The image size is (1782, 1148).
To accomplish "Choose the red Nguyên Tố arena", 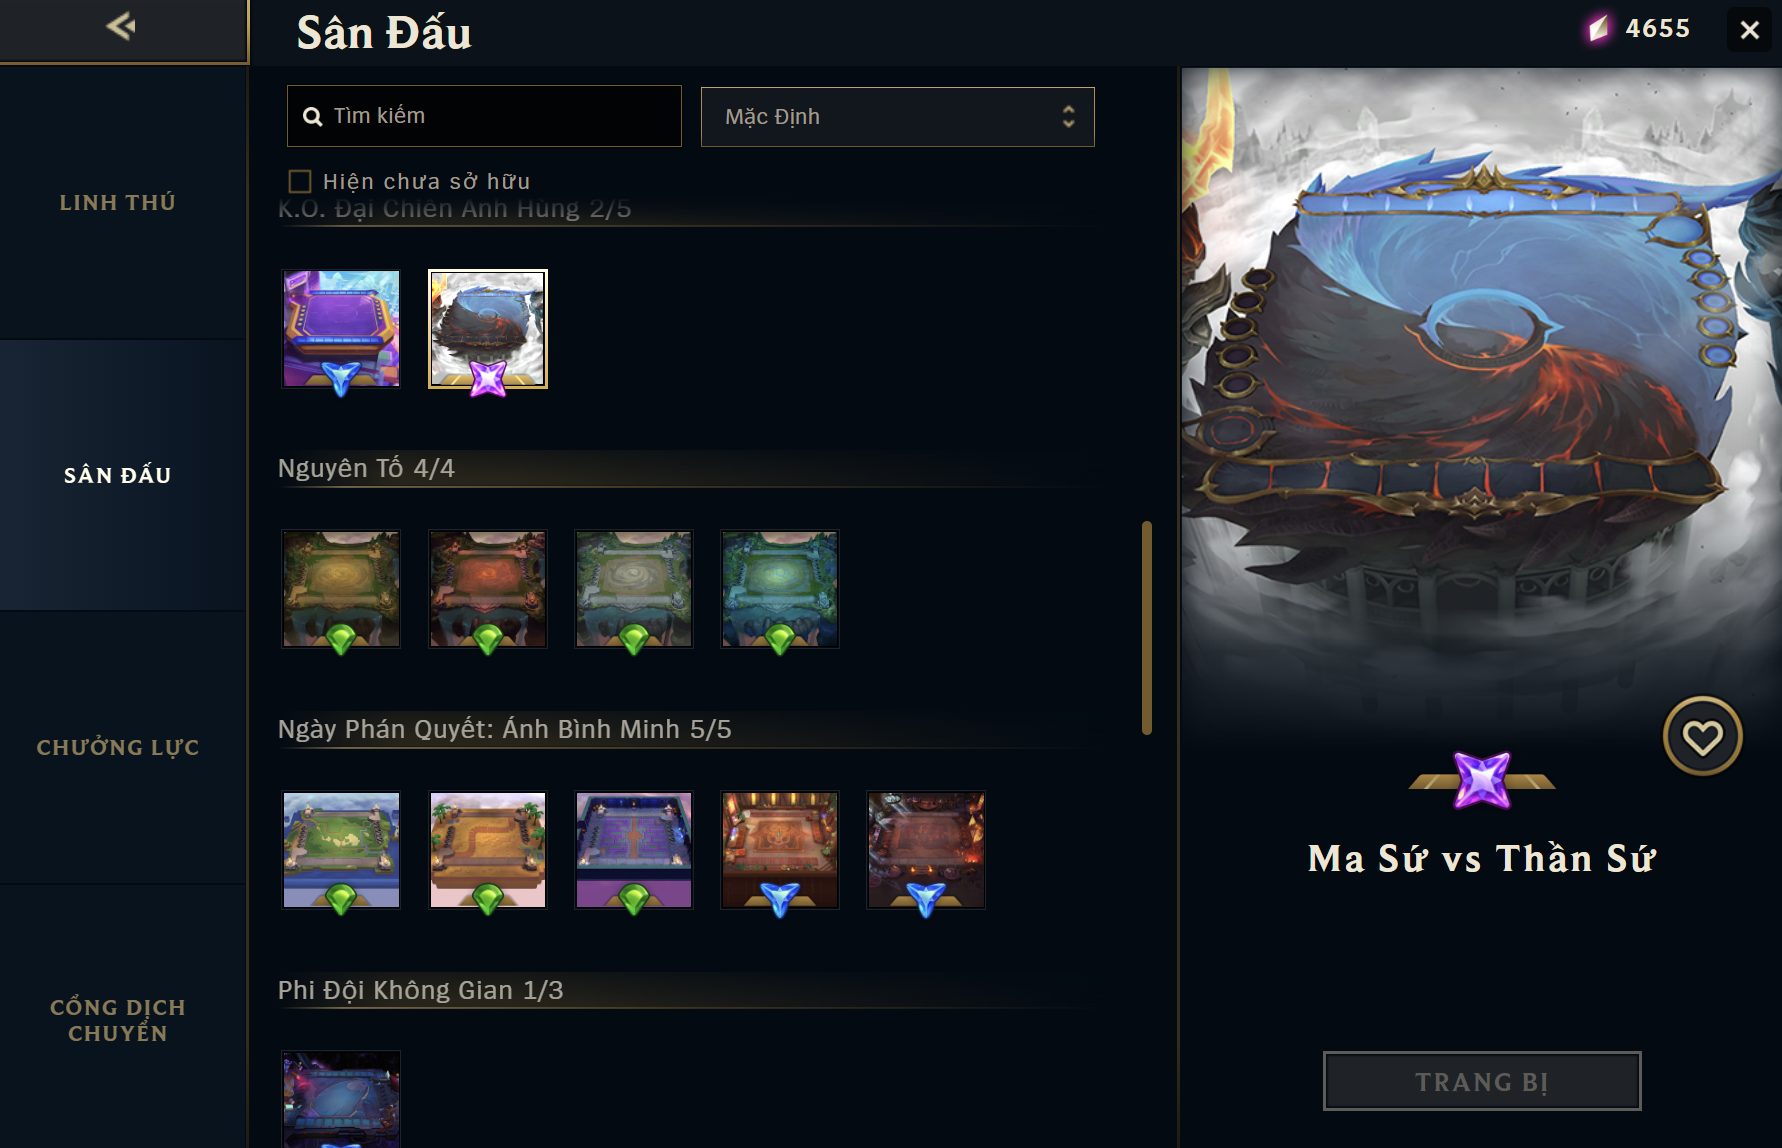I will point(488,589).
